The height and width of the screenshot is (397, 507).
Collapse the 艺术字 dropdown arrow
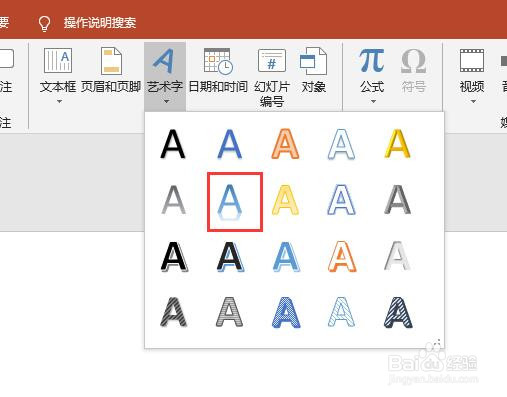(x=166, y=101)
